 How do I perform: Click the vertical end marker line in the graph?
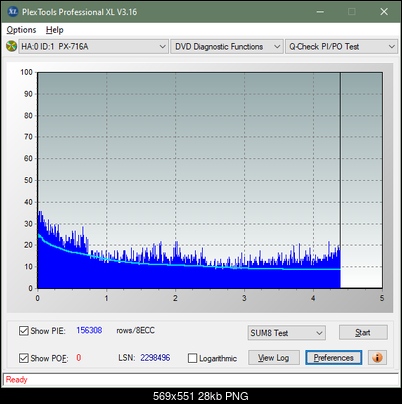click(340, 180)
